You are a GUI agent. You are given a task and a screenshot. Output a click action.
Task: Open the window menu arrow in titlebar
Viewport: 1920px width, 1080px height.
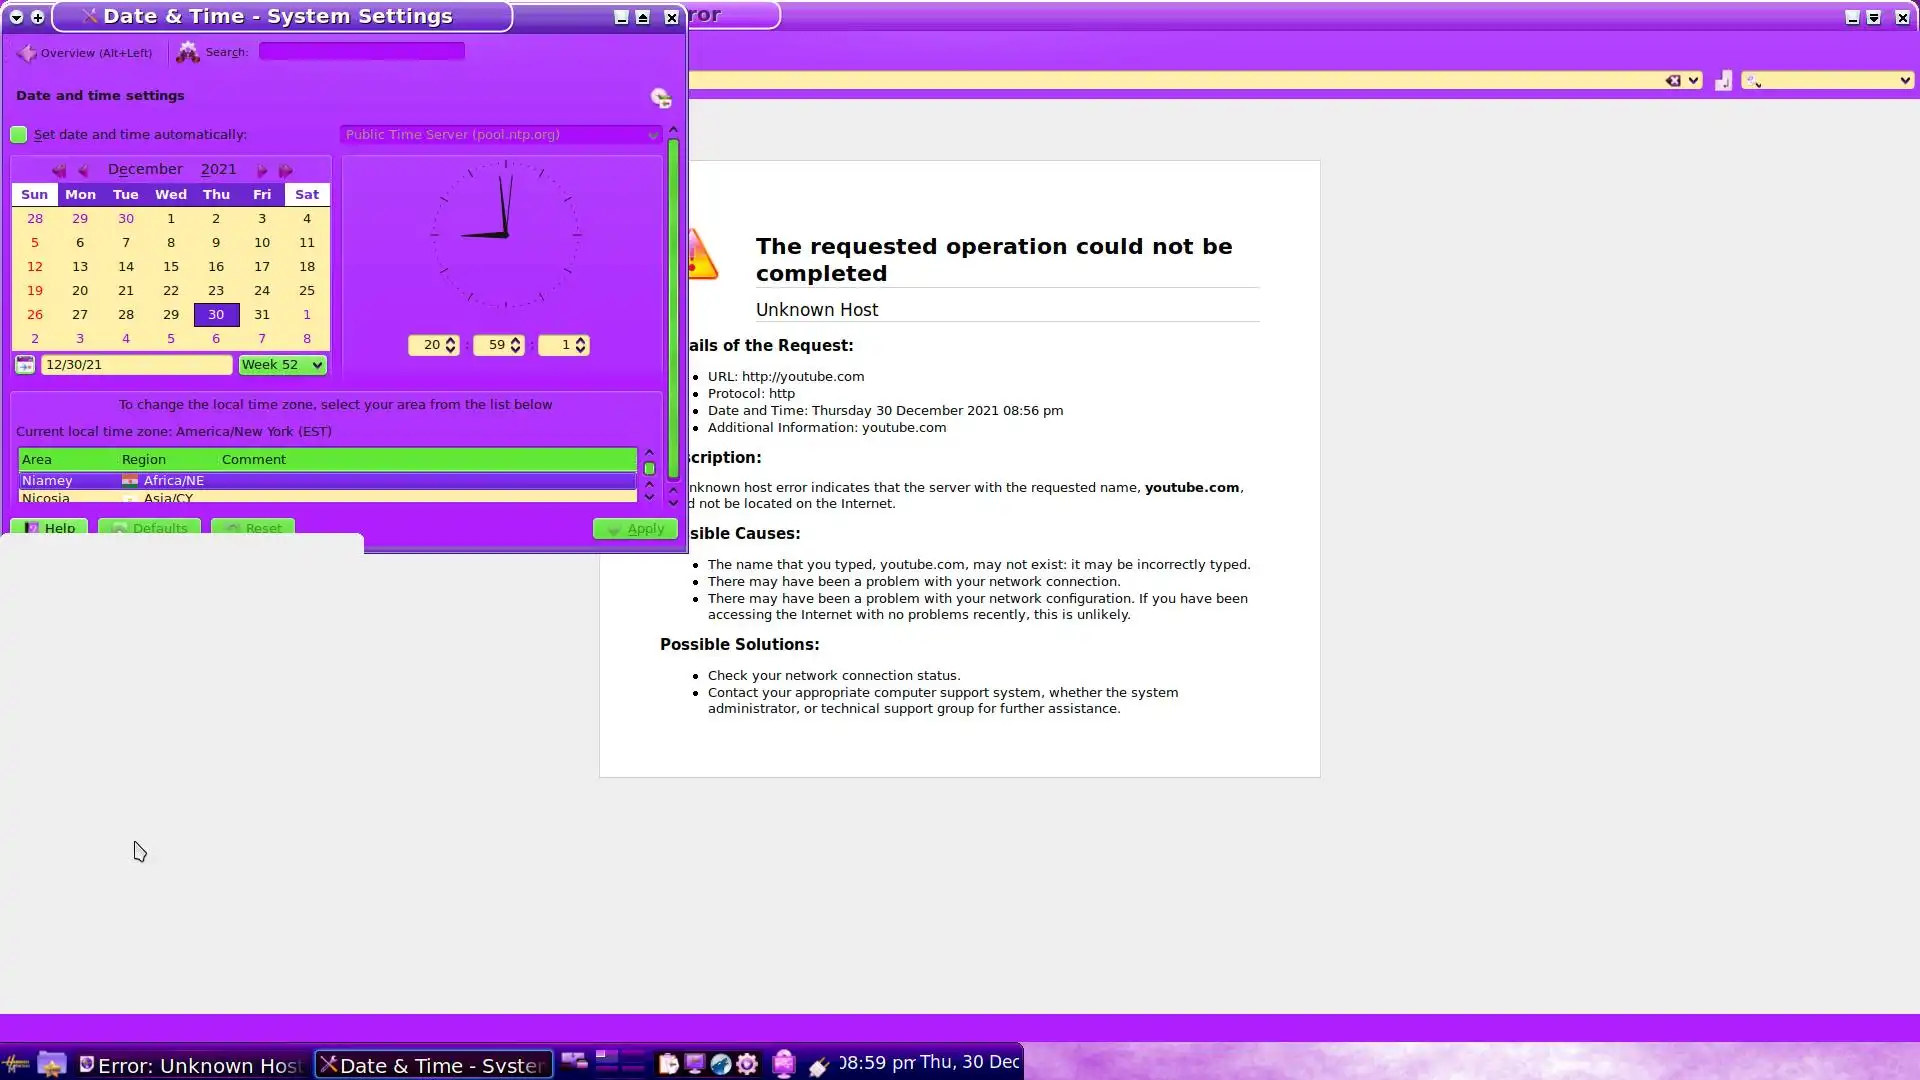(x=16, y=17)
